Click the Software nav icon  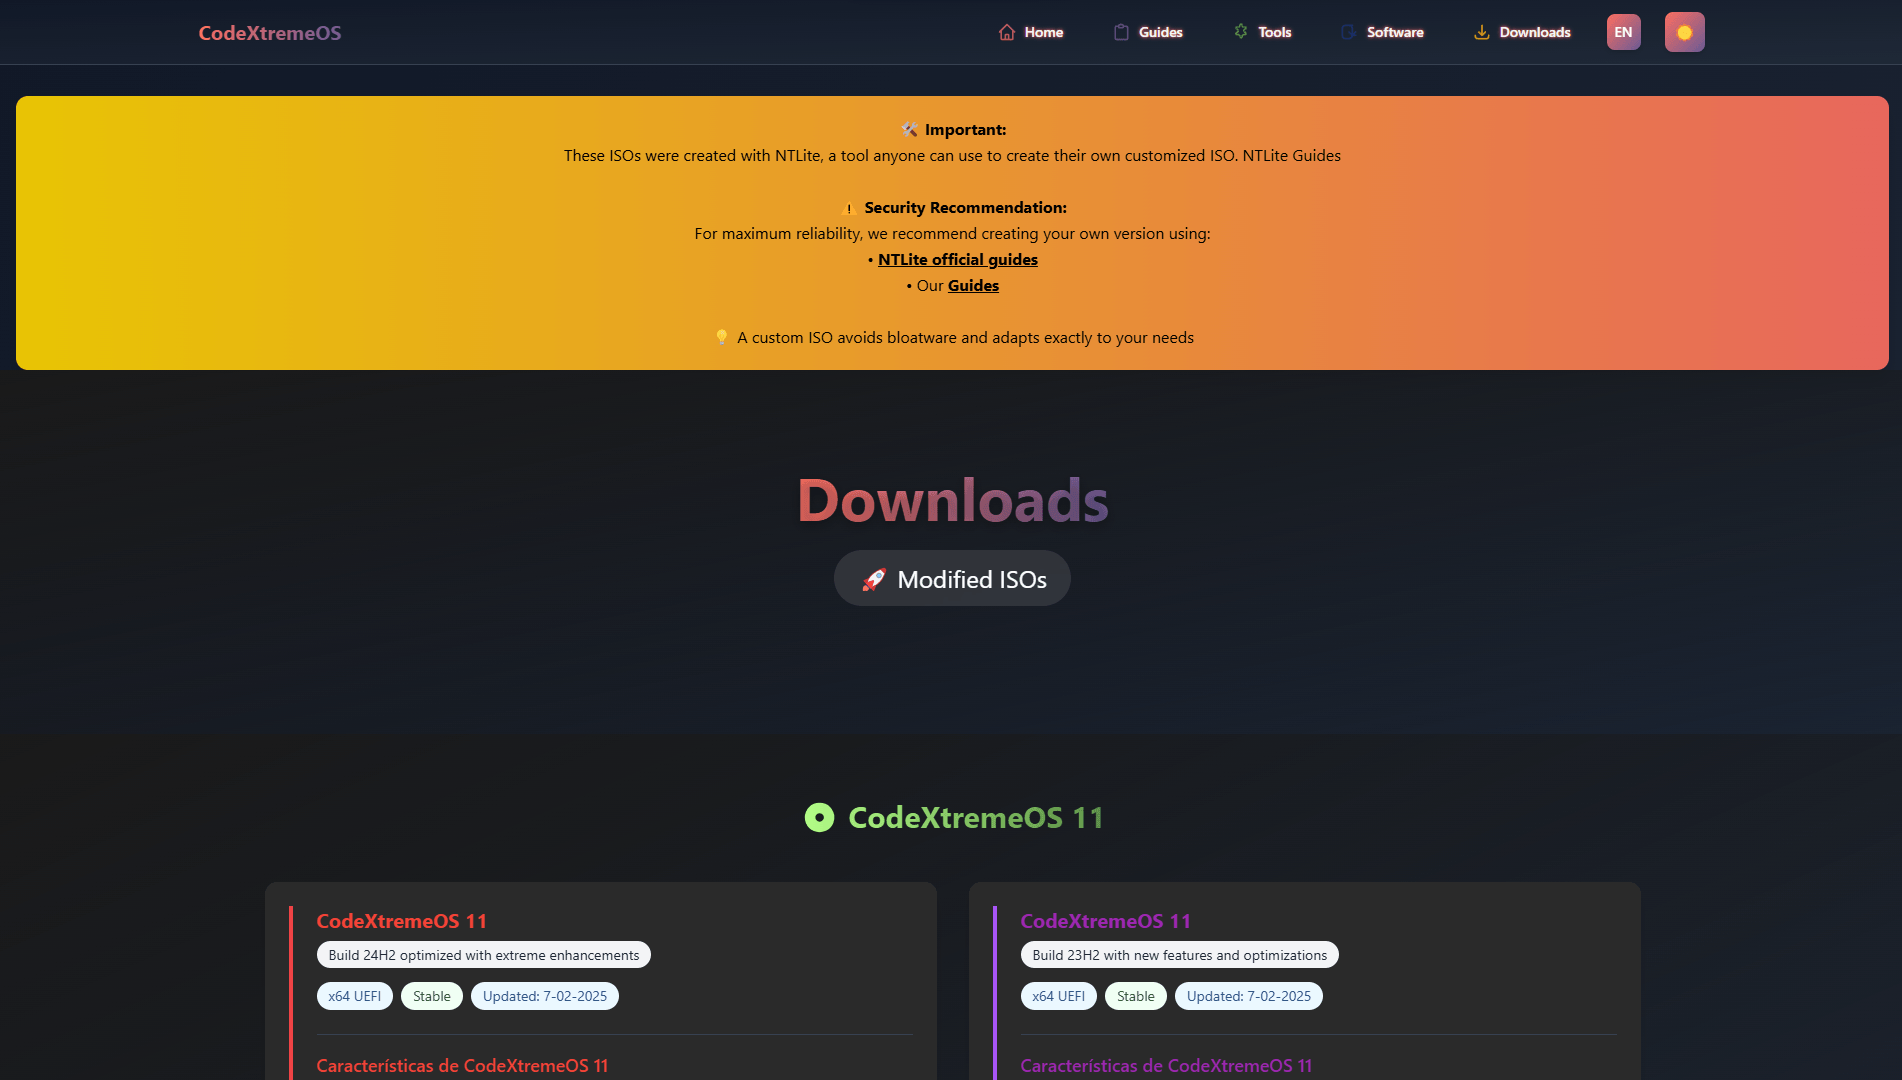[x=1349, y=32]
